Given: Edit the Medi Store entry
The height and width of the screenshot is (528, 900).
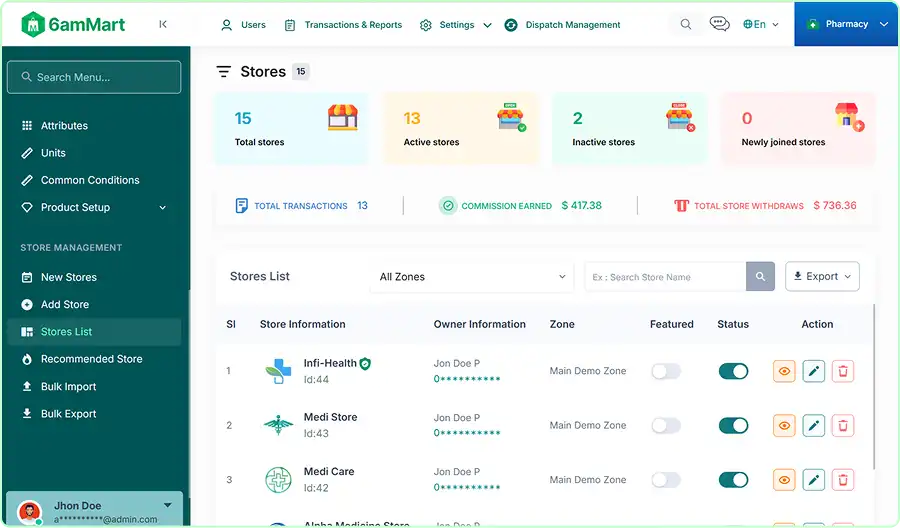Looking at the screenshot, I should click(813, 426).
